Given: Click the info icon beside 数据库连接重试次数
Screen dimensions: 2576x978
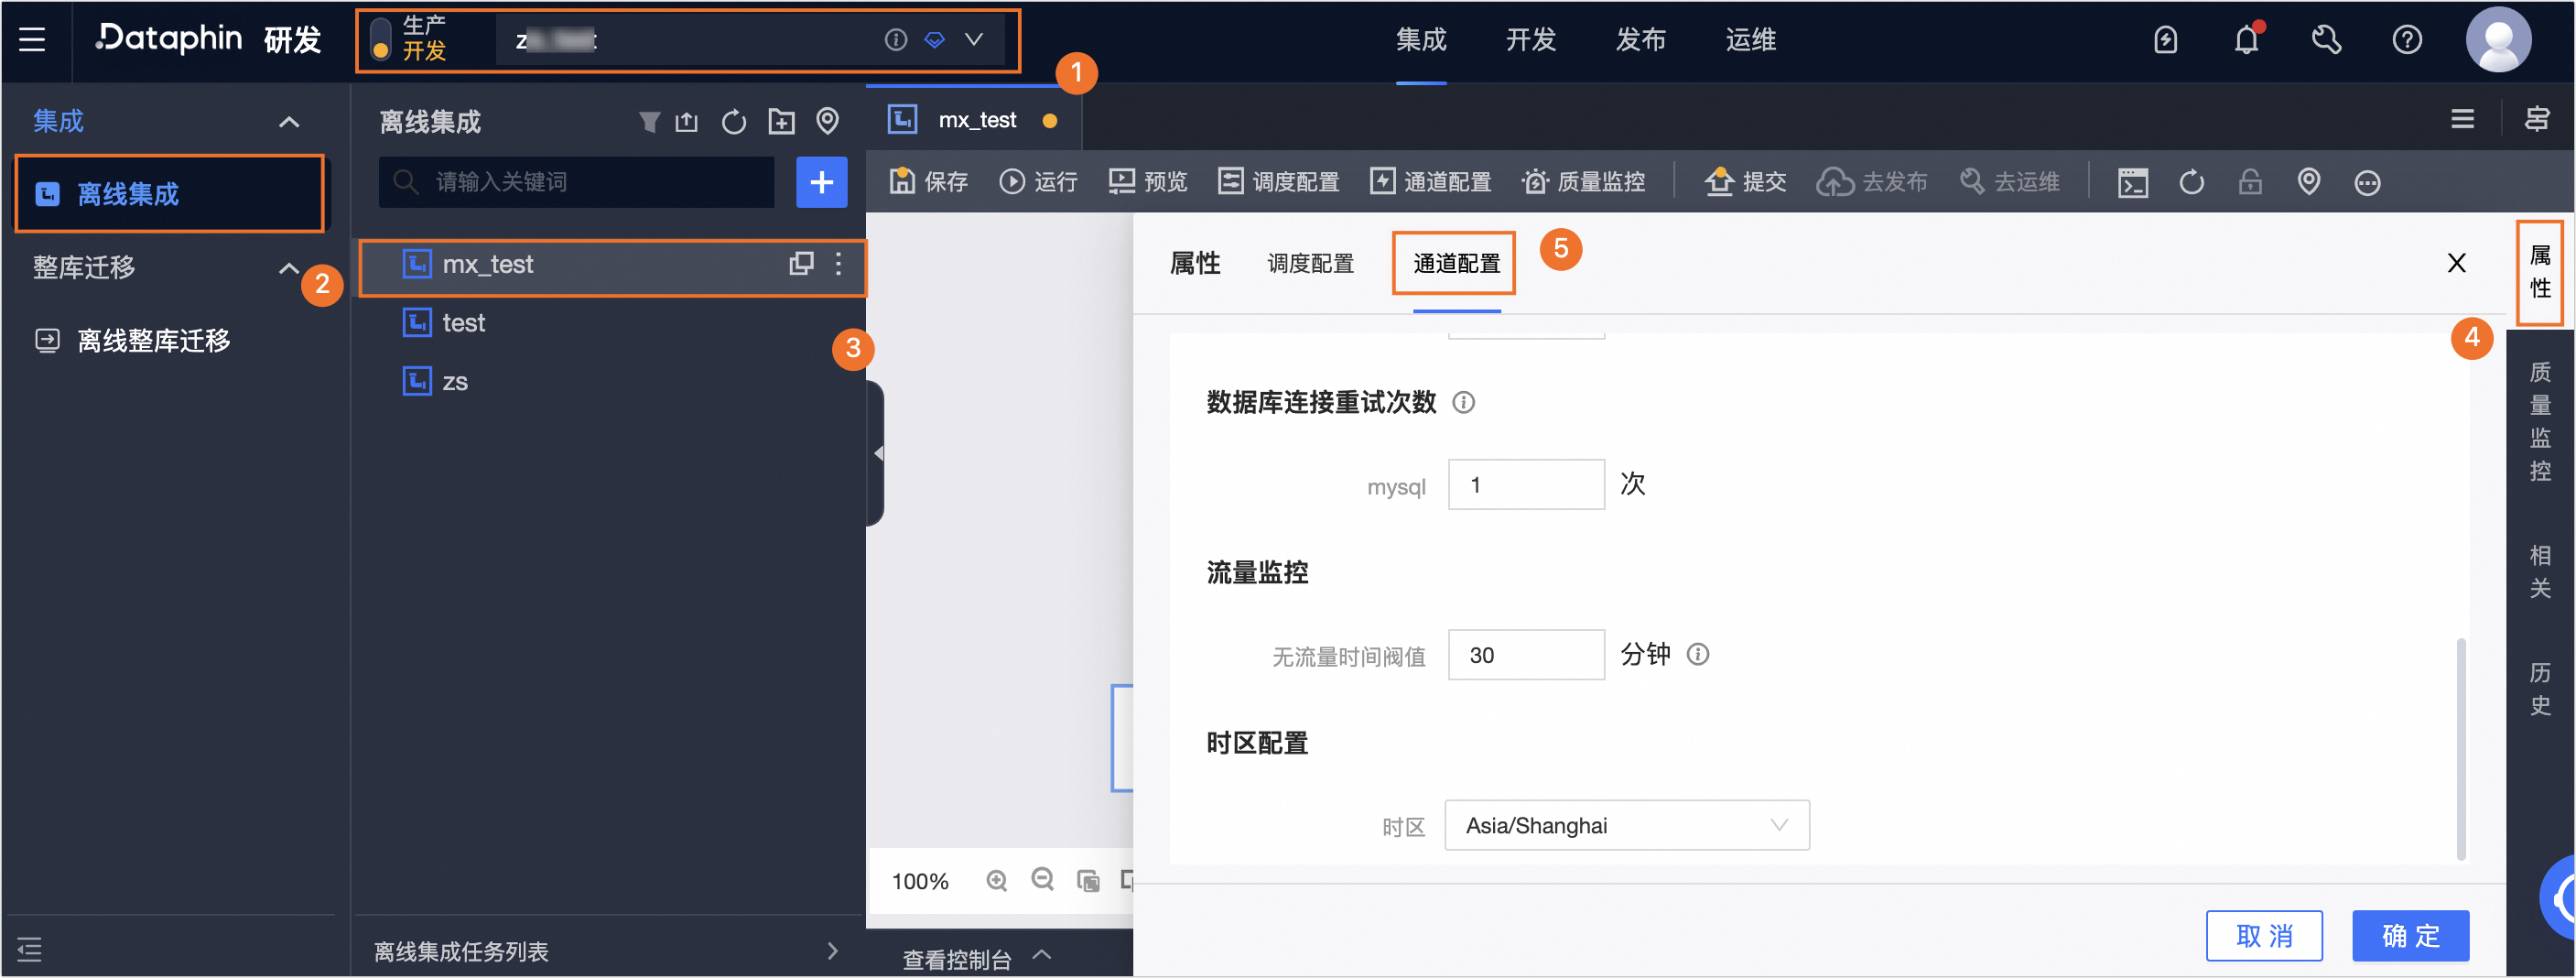Looking at the screenshot, I should tap(1463, 402).
